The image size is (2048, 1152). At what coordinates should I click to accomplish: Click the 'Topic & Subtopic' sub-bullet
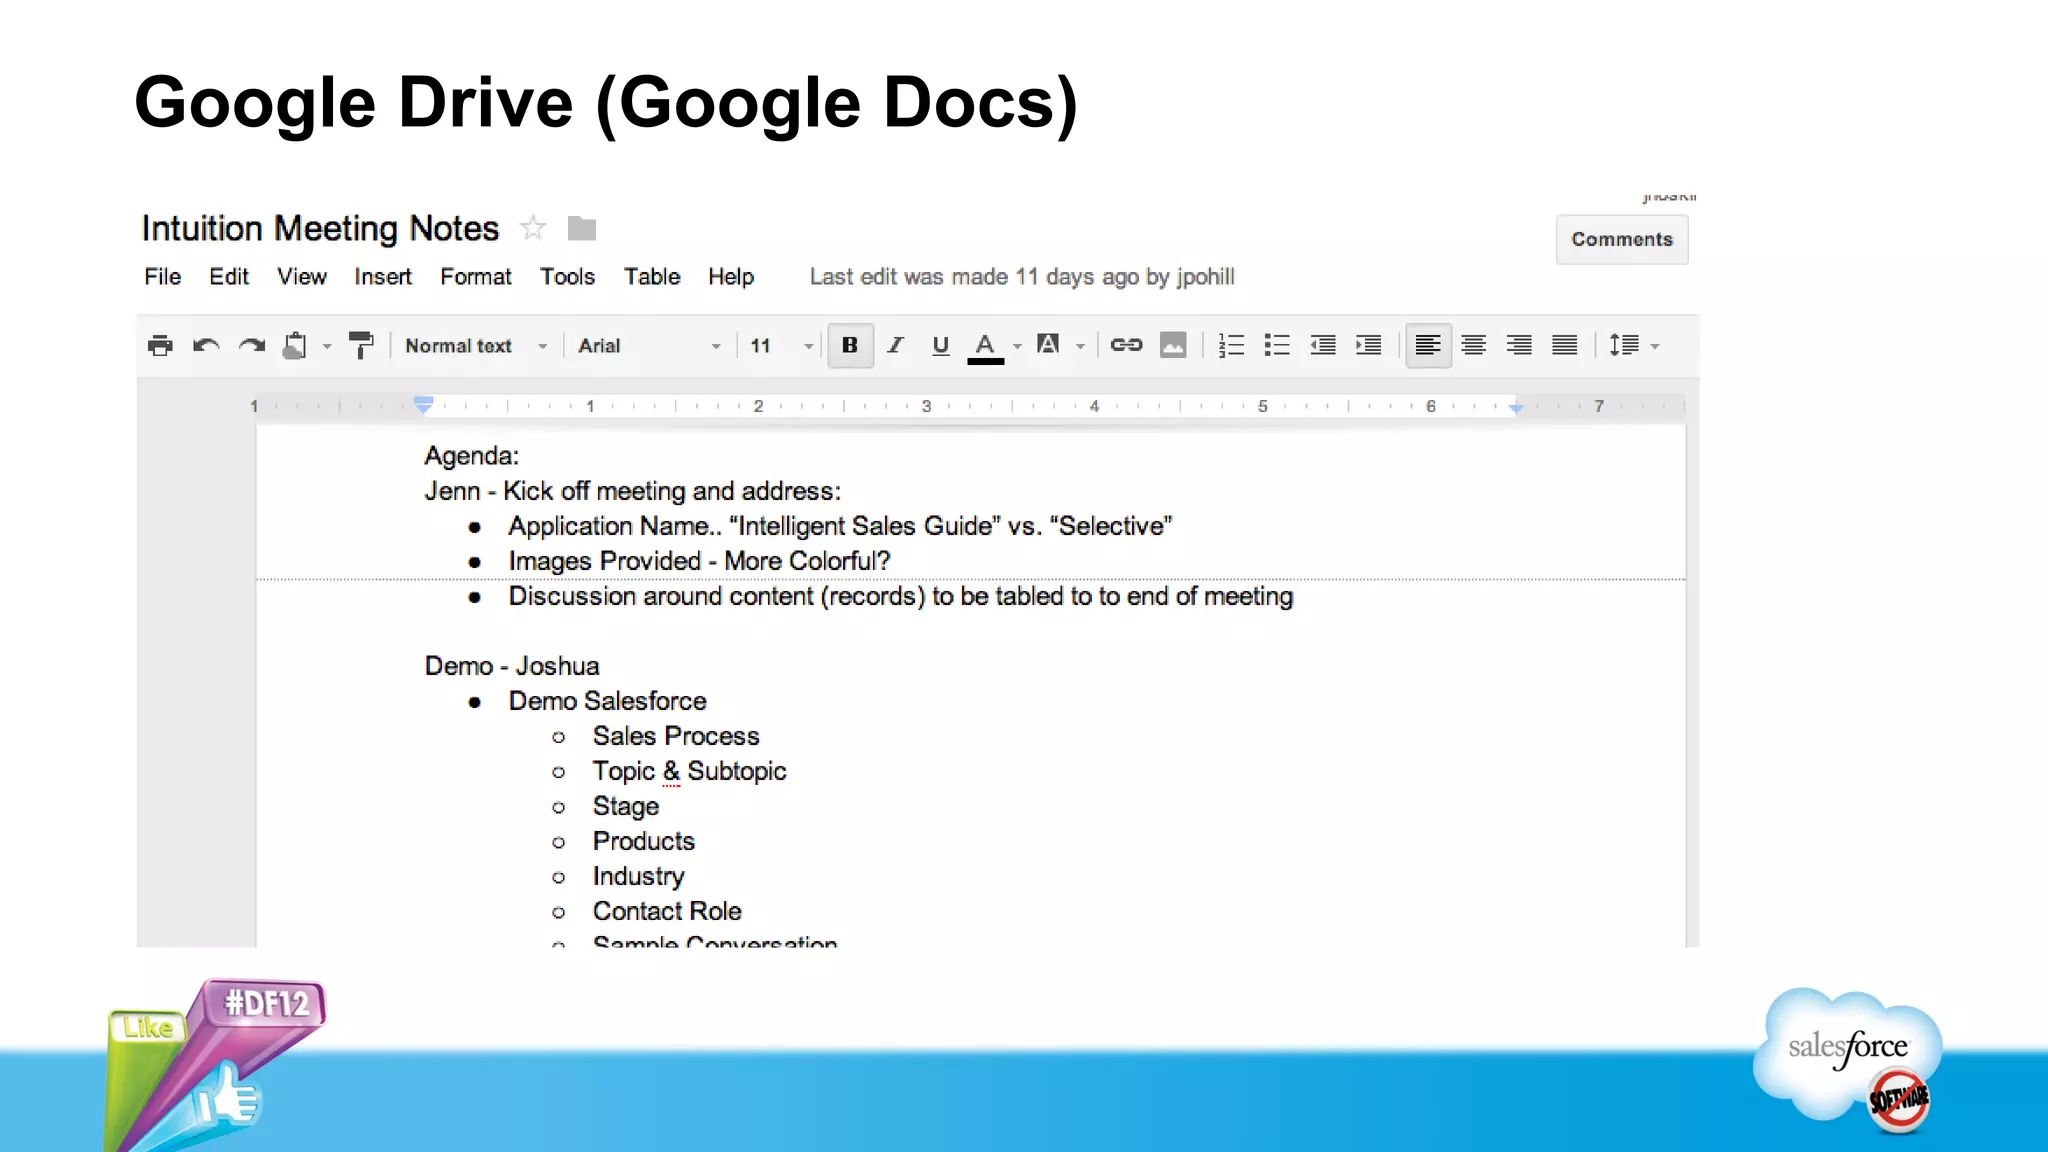pyautogui.click(x=689, y=771)
